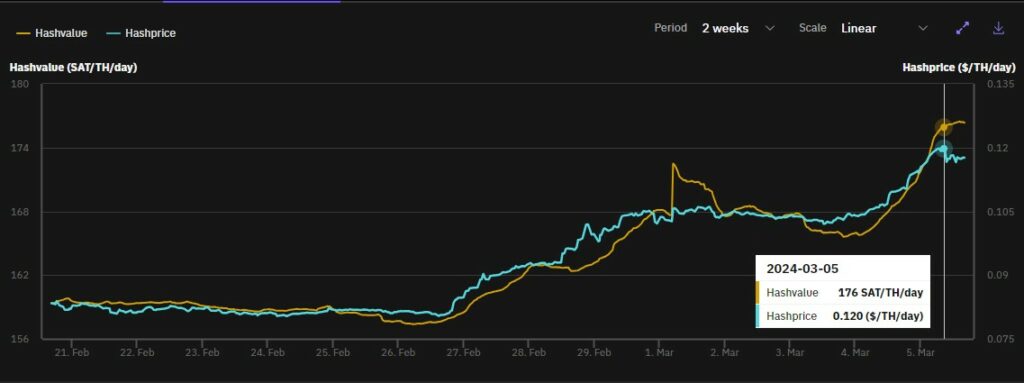
Task: Open the Scale dropdown showing Linear
Action: (x=885, y=28)
